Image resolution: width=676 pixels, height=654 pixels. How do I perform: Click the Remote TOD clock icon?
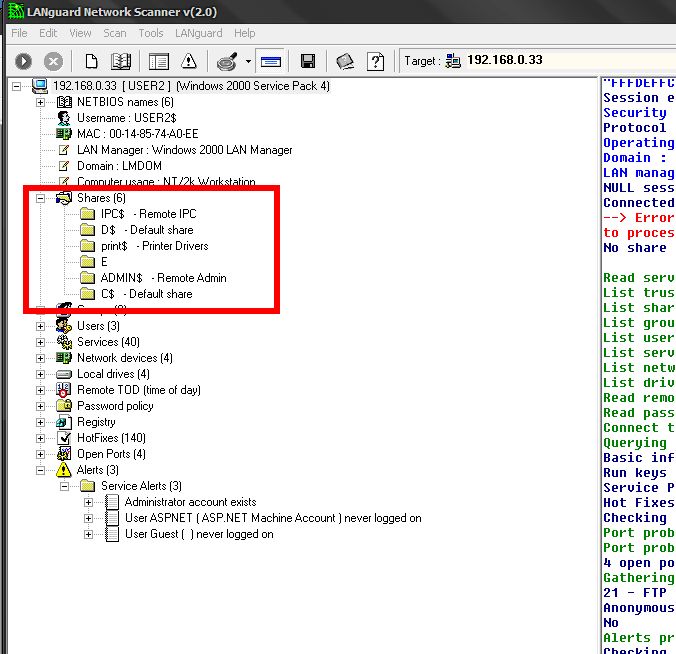point(64,390)
